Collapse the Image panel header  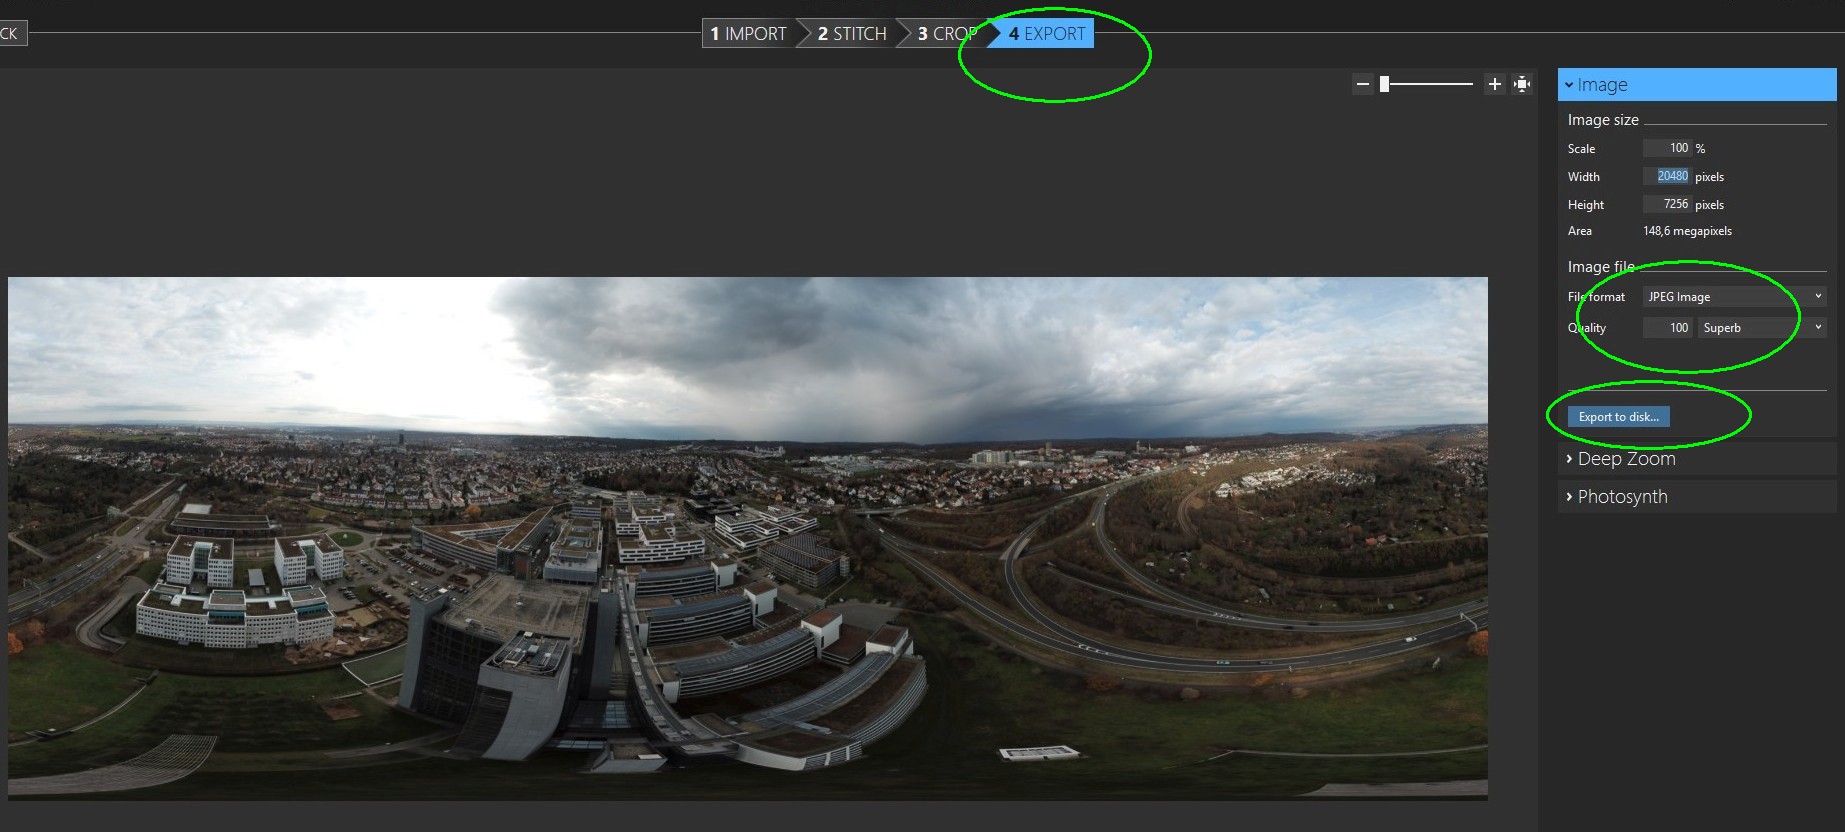pyautogui.click(x=1696, y=85)
